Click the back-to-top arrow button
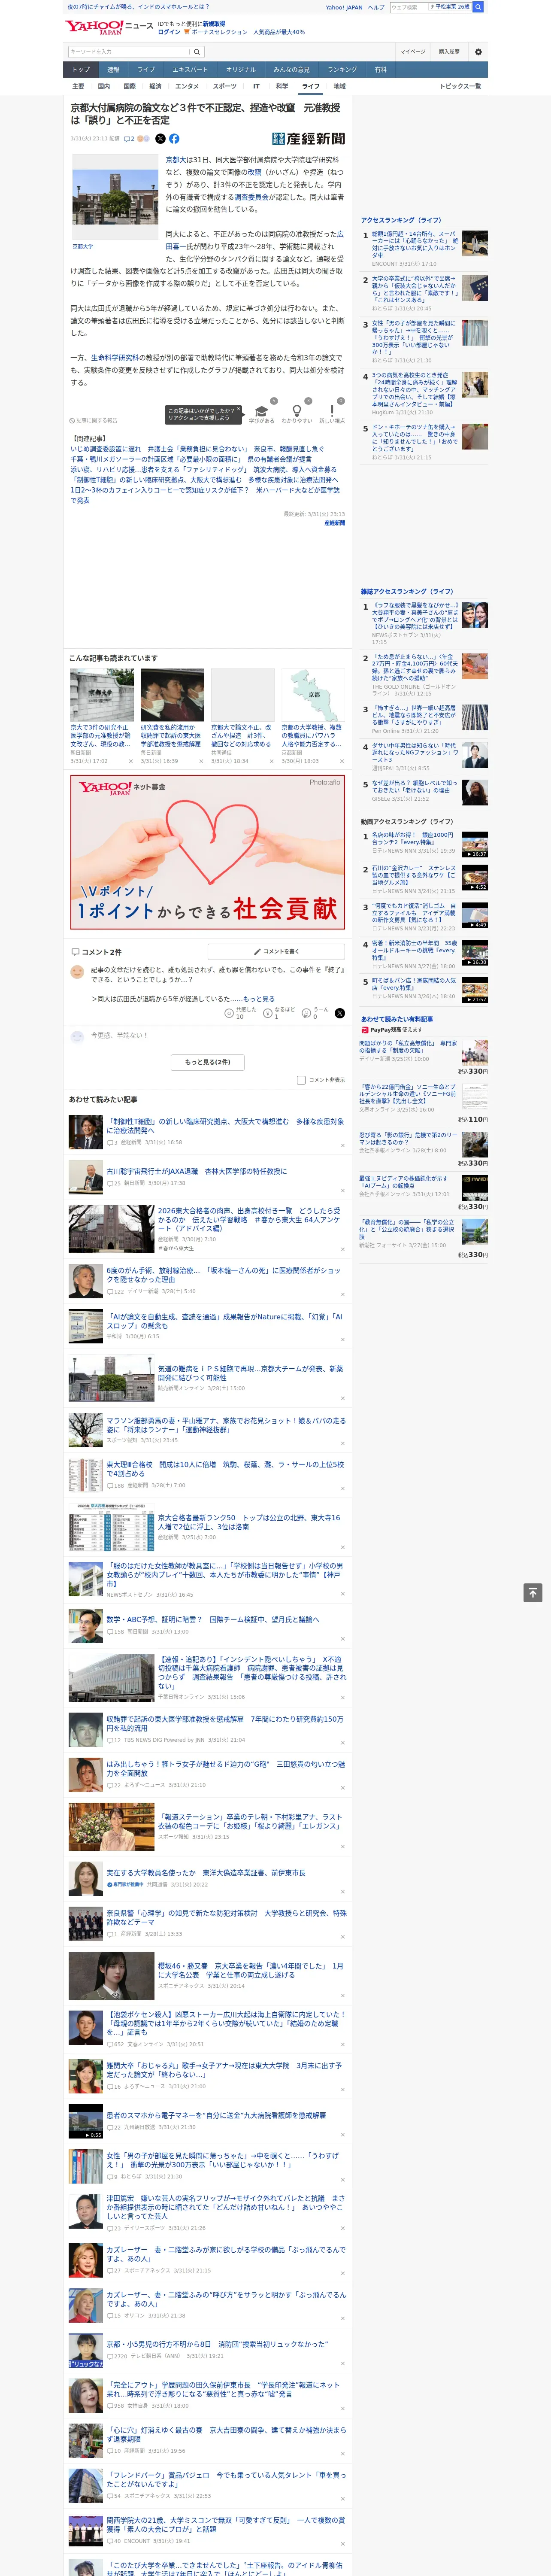551x2576 pixels. (x=533, y=1593)
